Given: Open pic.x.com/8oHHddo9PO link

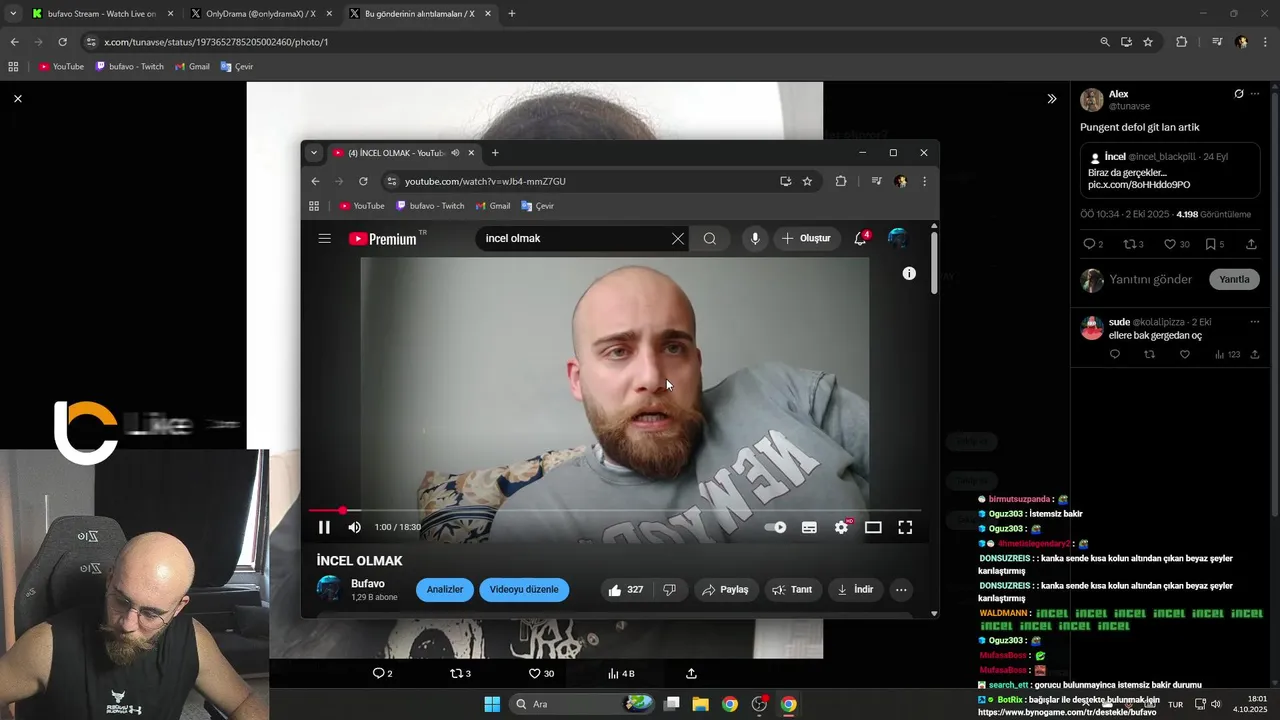Looking at the screenshot, I should coord(1139,185).
